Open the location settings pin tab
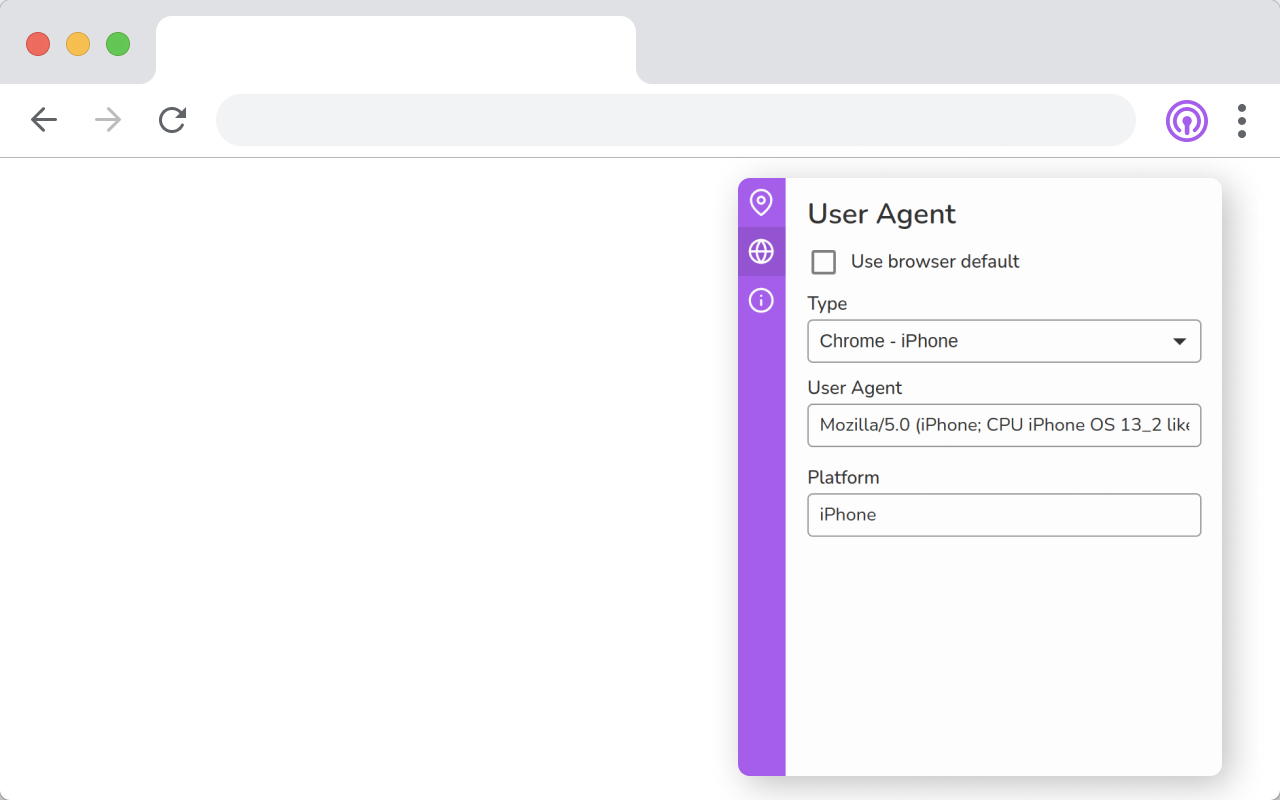 click(x=761, y=202)
